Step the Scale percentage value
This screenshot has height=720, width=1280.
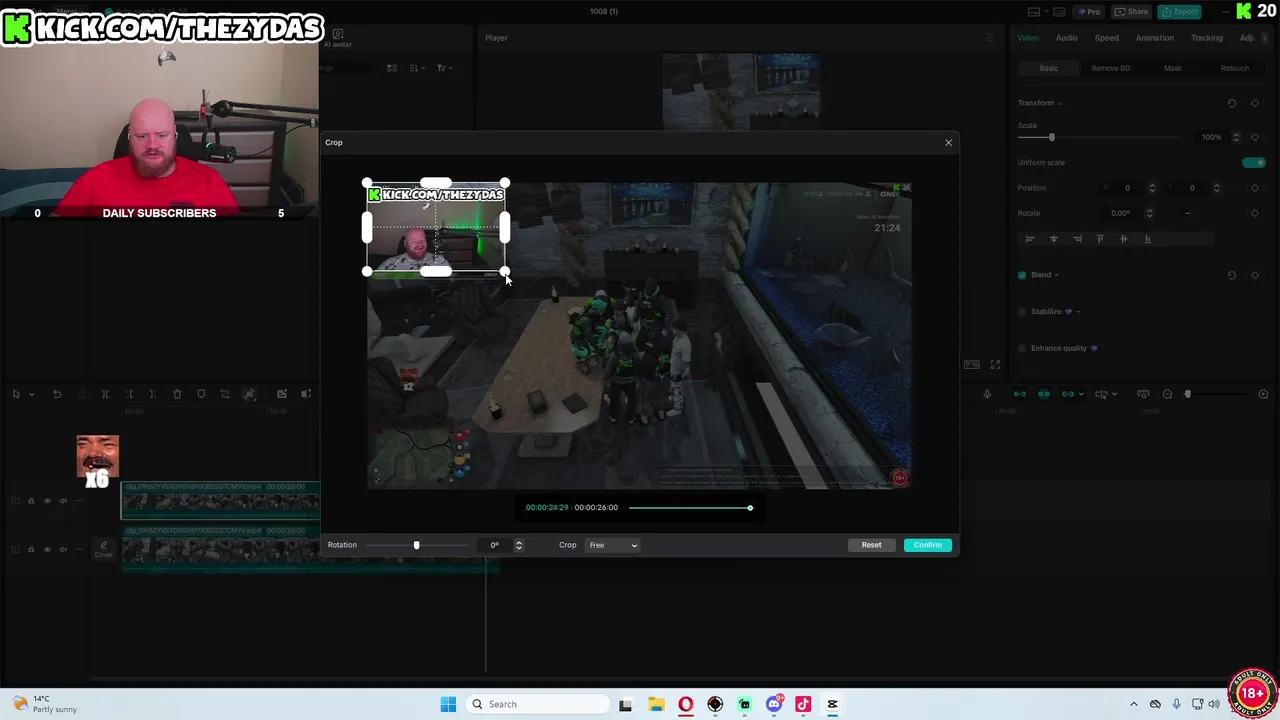pos(1236,137)
